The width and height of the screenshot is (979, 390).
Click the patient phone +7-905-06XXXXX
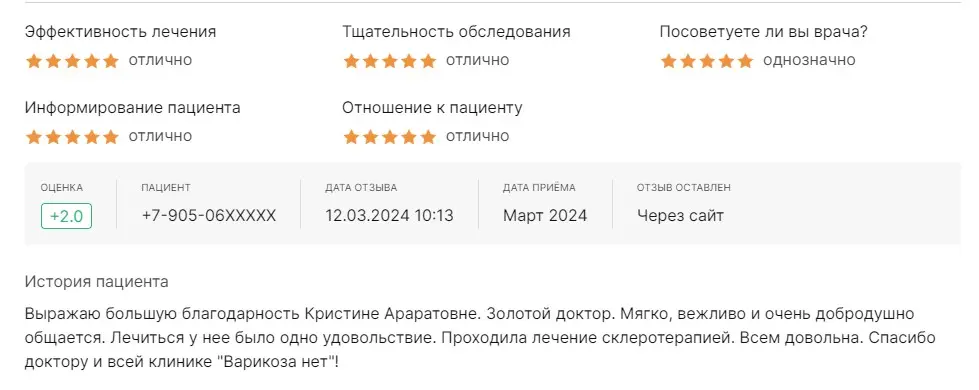[x=209, y=216]
